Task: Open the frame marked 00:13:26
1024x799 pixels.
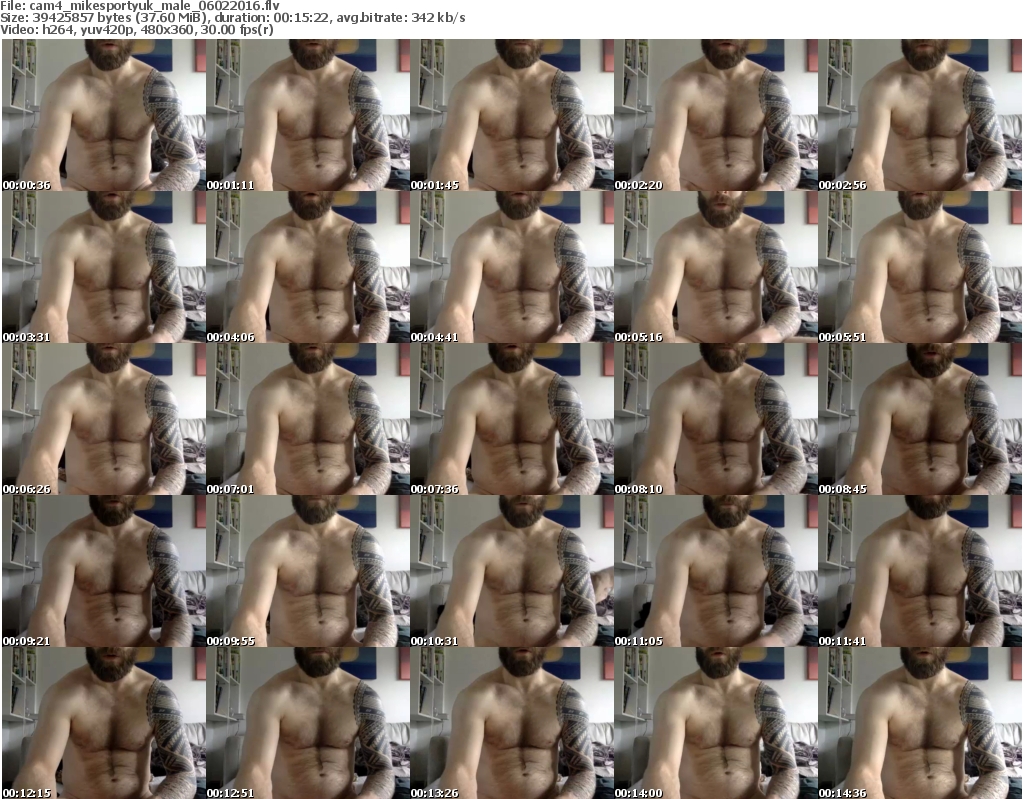Action: coord(512,723)
